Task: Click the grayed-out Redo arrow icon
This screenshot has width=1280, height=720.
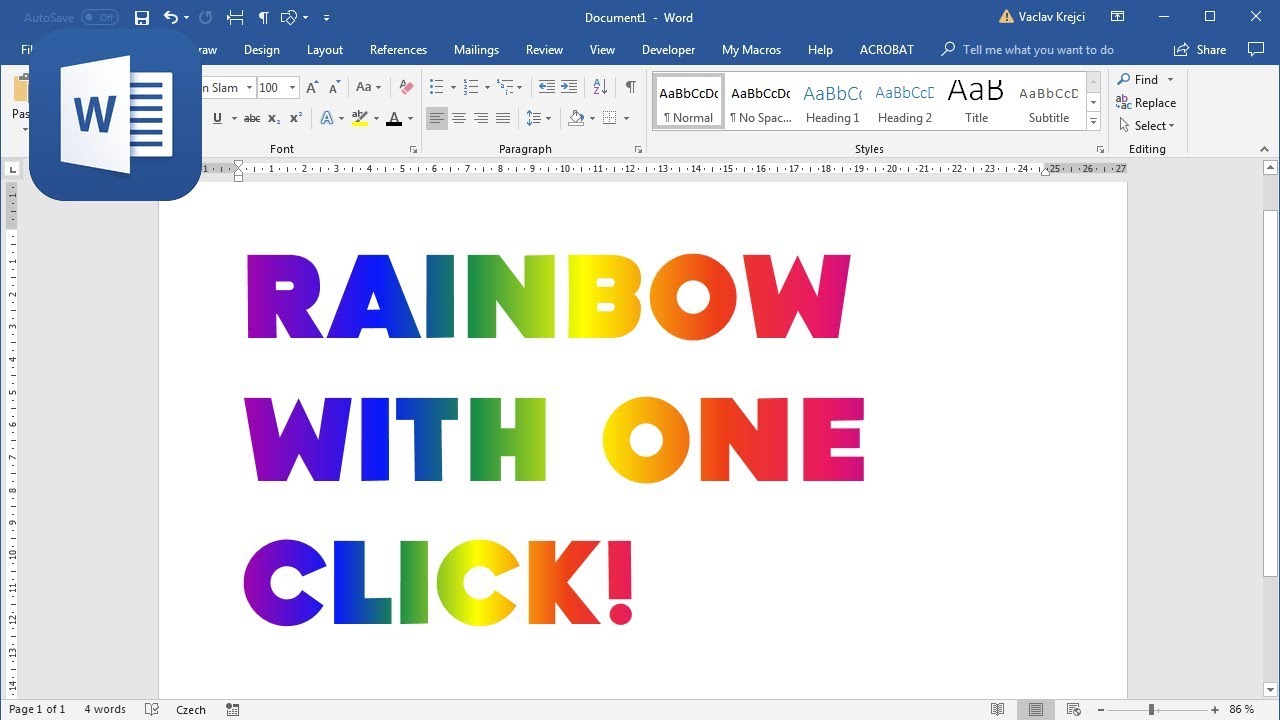Action: (x=206, y=18)
